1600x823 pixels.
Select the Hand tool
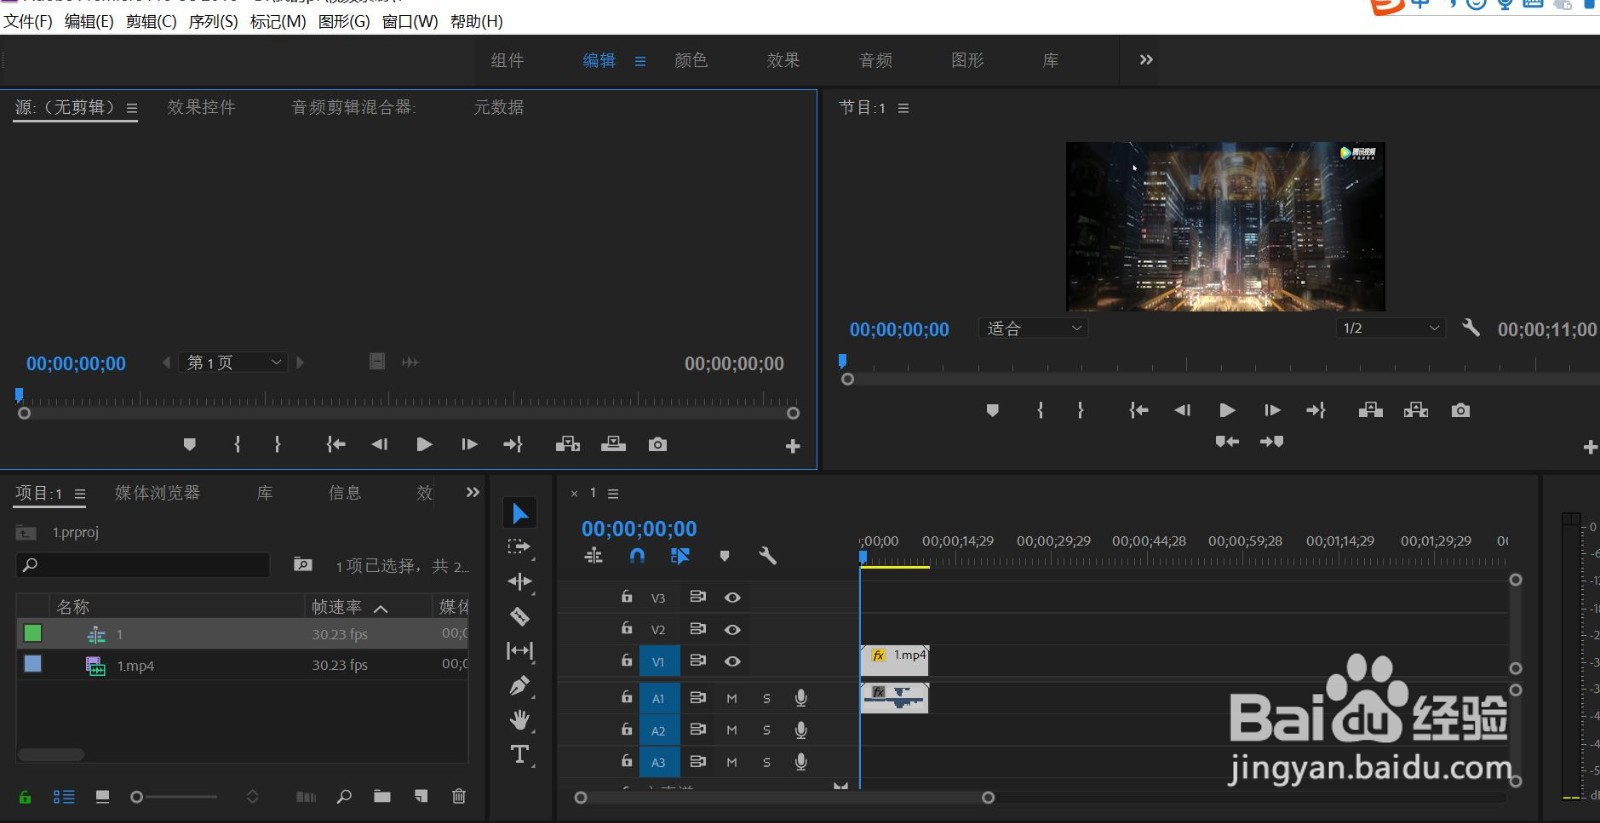tap(520, 720)
